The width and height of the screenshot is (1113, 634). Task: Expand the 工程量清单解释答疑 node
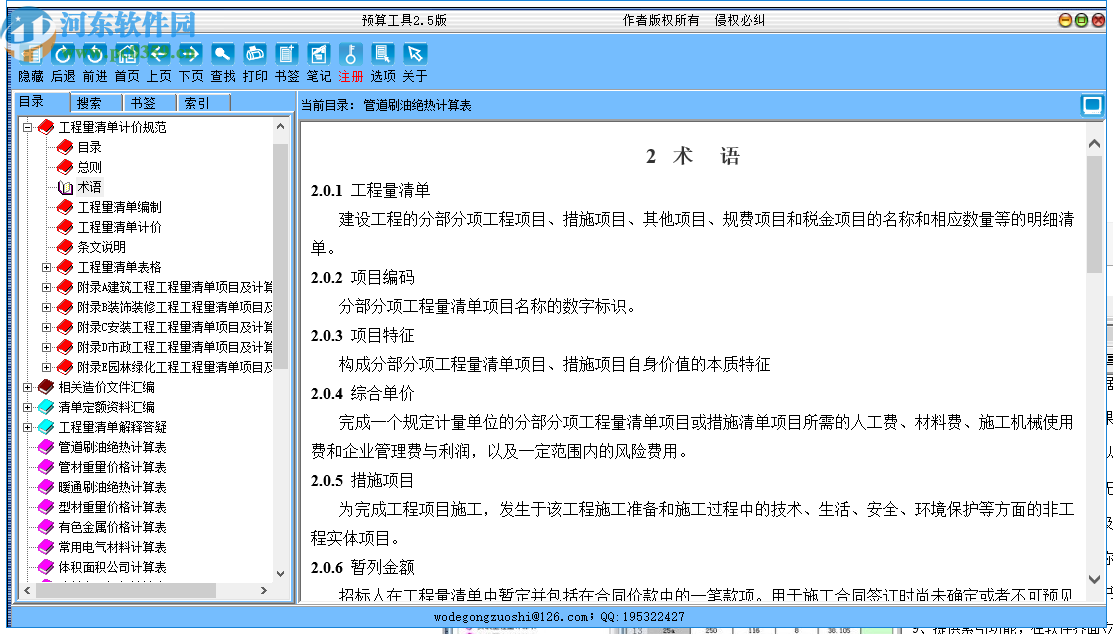pyautogui.click(x=28, y=427)
